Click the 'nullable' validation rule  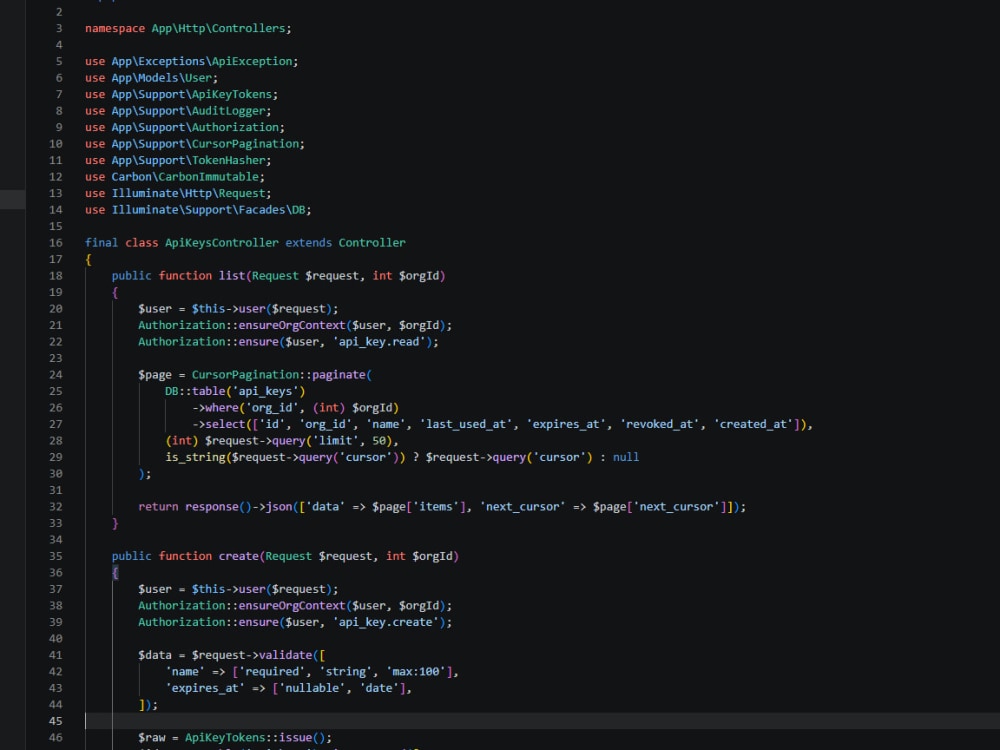(312, 688)
